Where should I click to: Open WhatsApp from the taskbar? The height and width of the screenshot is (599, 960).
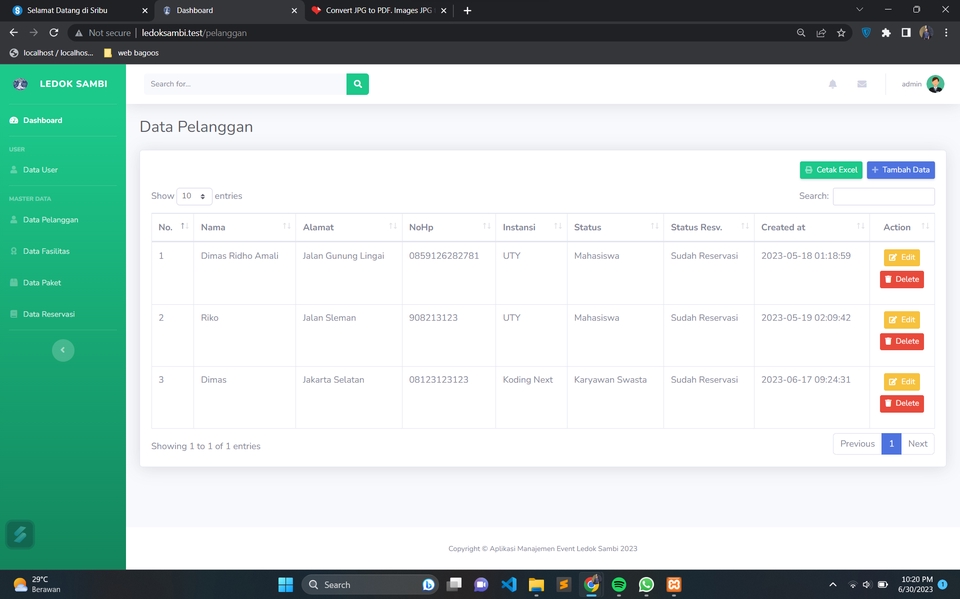(x=646, y=584)
